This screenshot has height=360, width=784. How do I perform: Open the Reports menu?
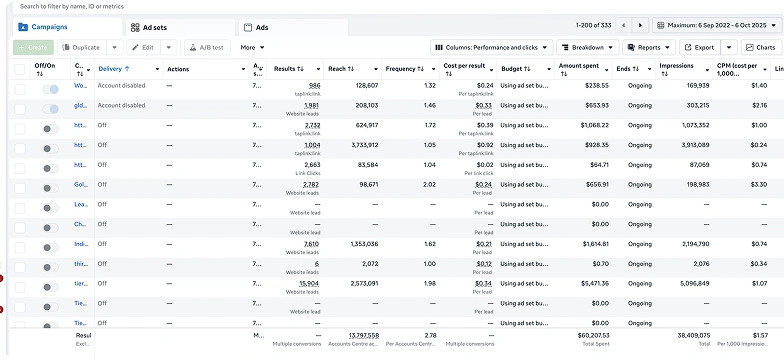(649, 48)
